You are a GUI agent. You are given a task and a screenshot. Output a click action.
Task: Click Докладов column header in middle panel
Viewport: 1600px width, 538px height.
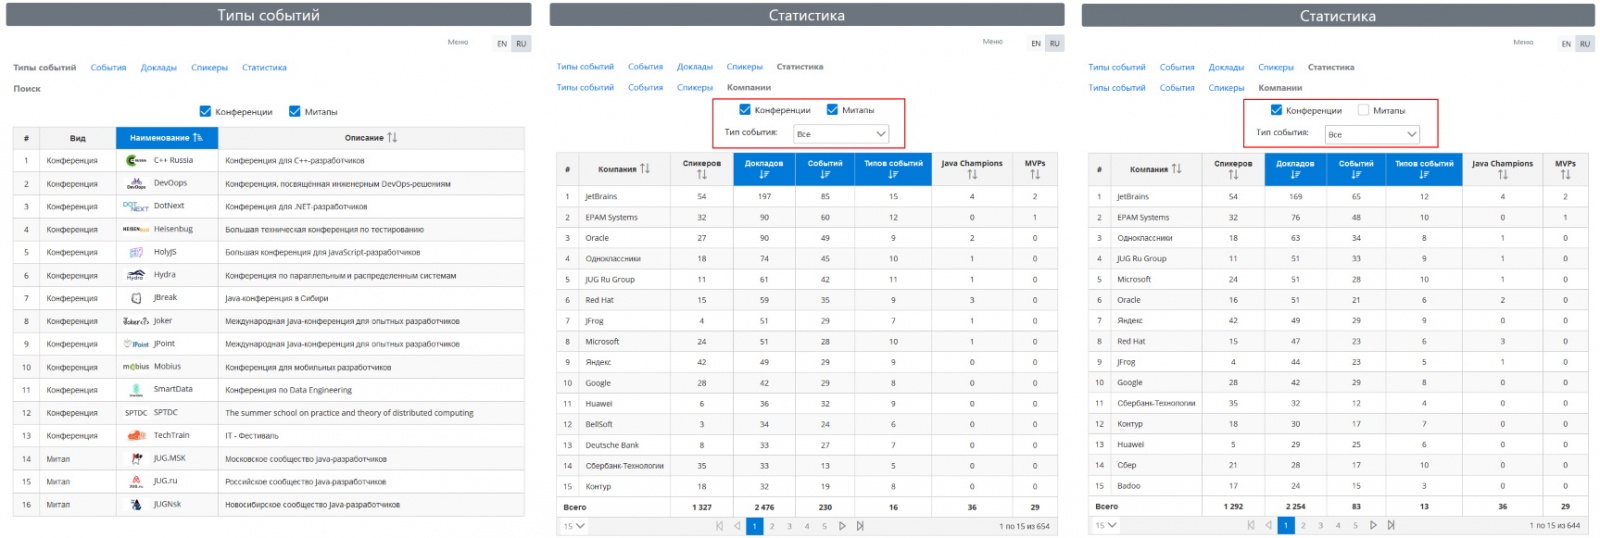tap(764, 168)
